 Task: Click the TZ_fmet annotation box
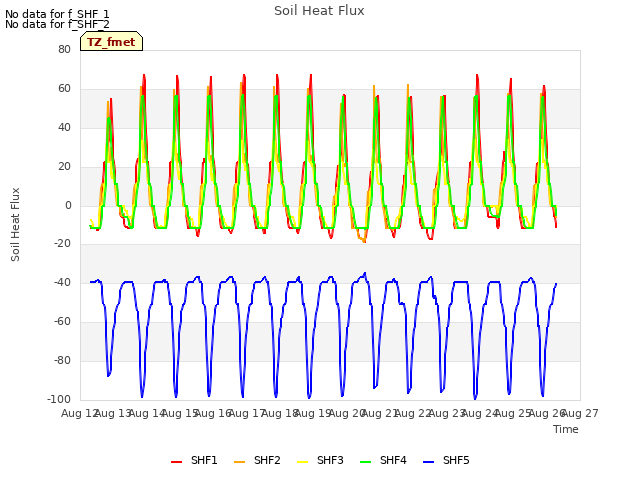tap(111, 41)
